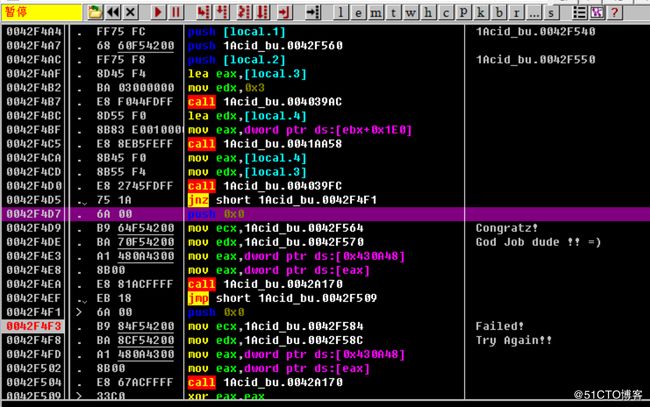Click the 'Congratz!' comment

507,228
